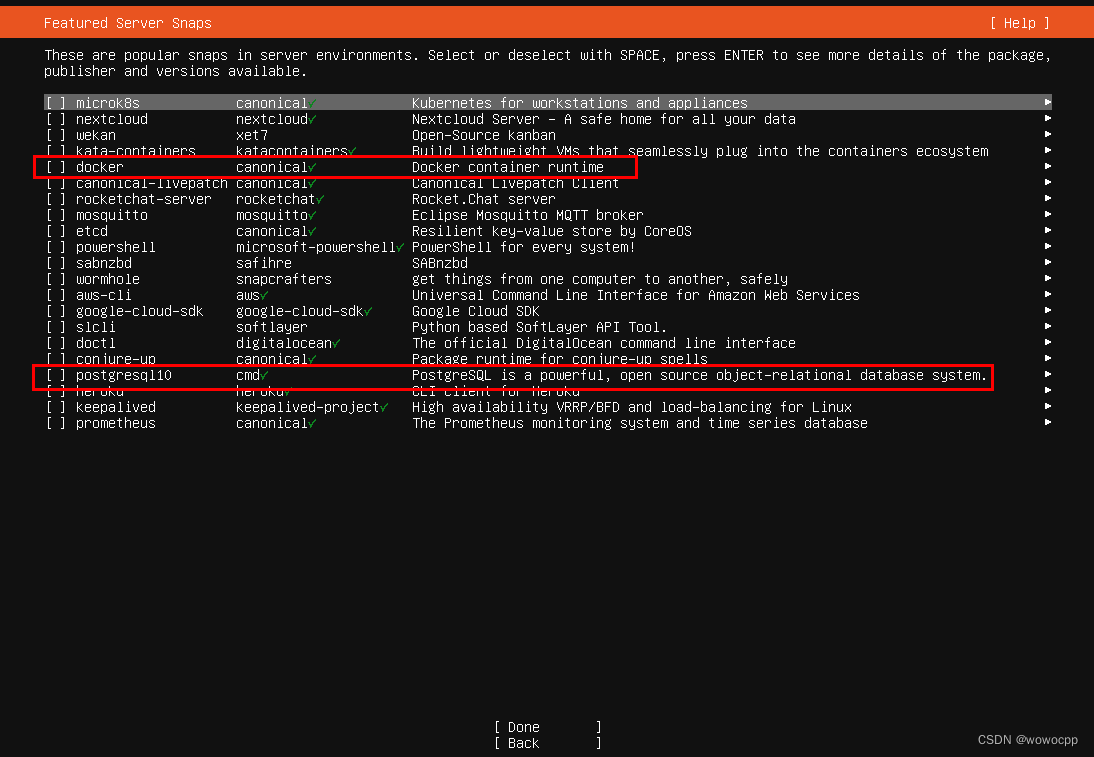
Task: Expand details arrow for google-cloud-sdk row
Action: point(1047,311)
